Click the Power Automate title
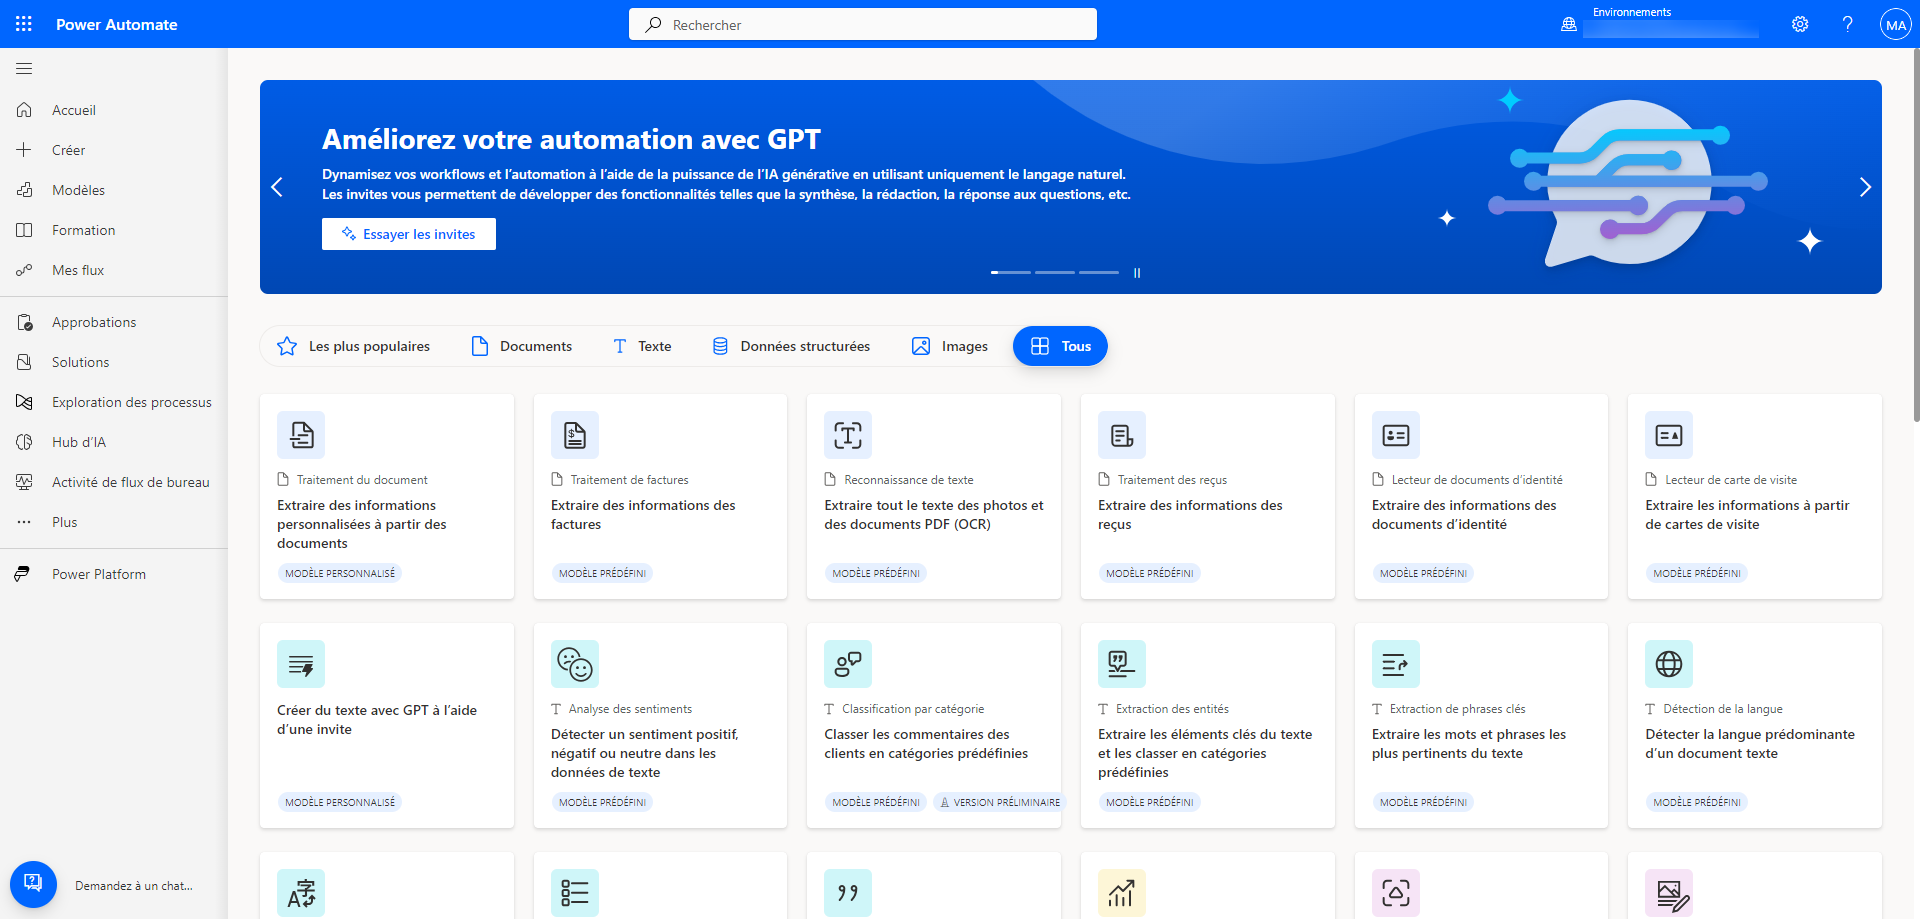 pyautogui.click(x=117, y=24)
